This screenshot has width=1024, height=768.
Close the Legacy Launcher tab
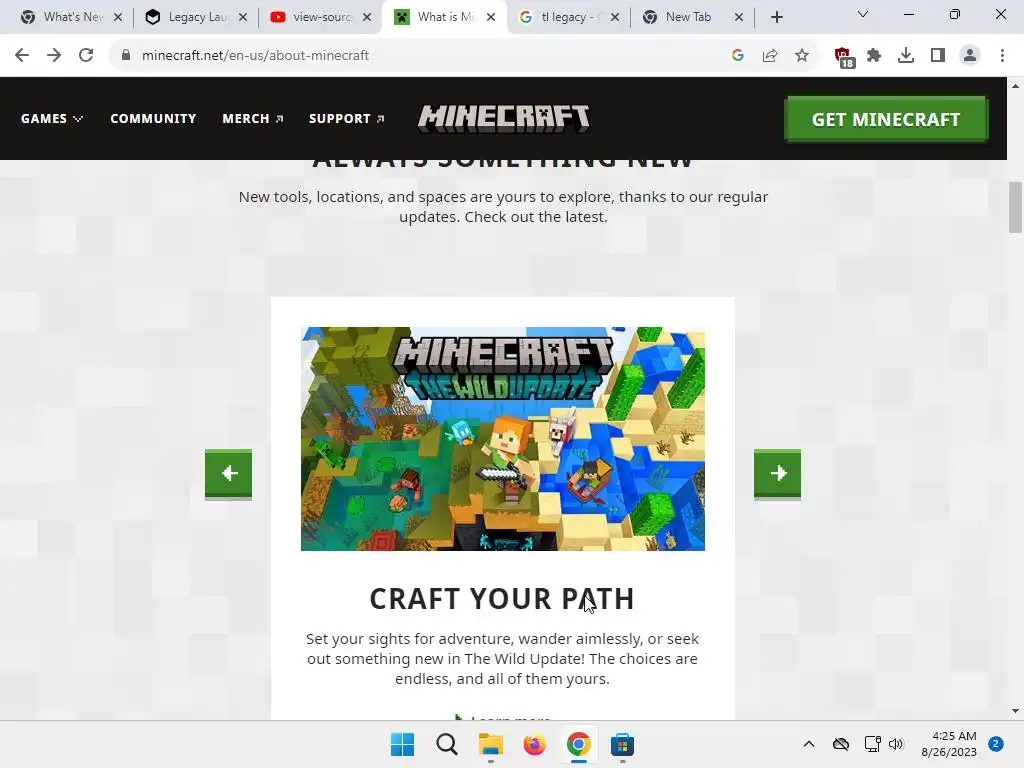click(x=243, y=17)
